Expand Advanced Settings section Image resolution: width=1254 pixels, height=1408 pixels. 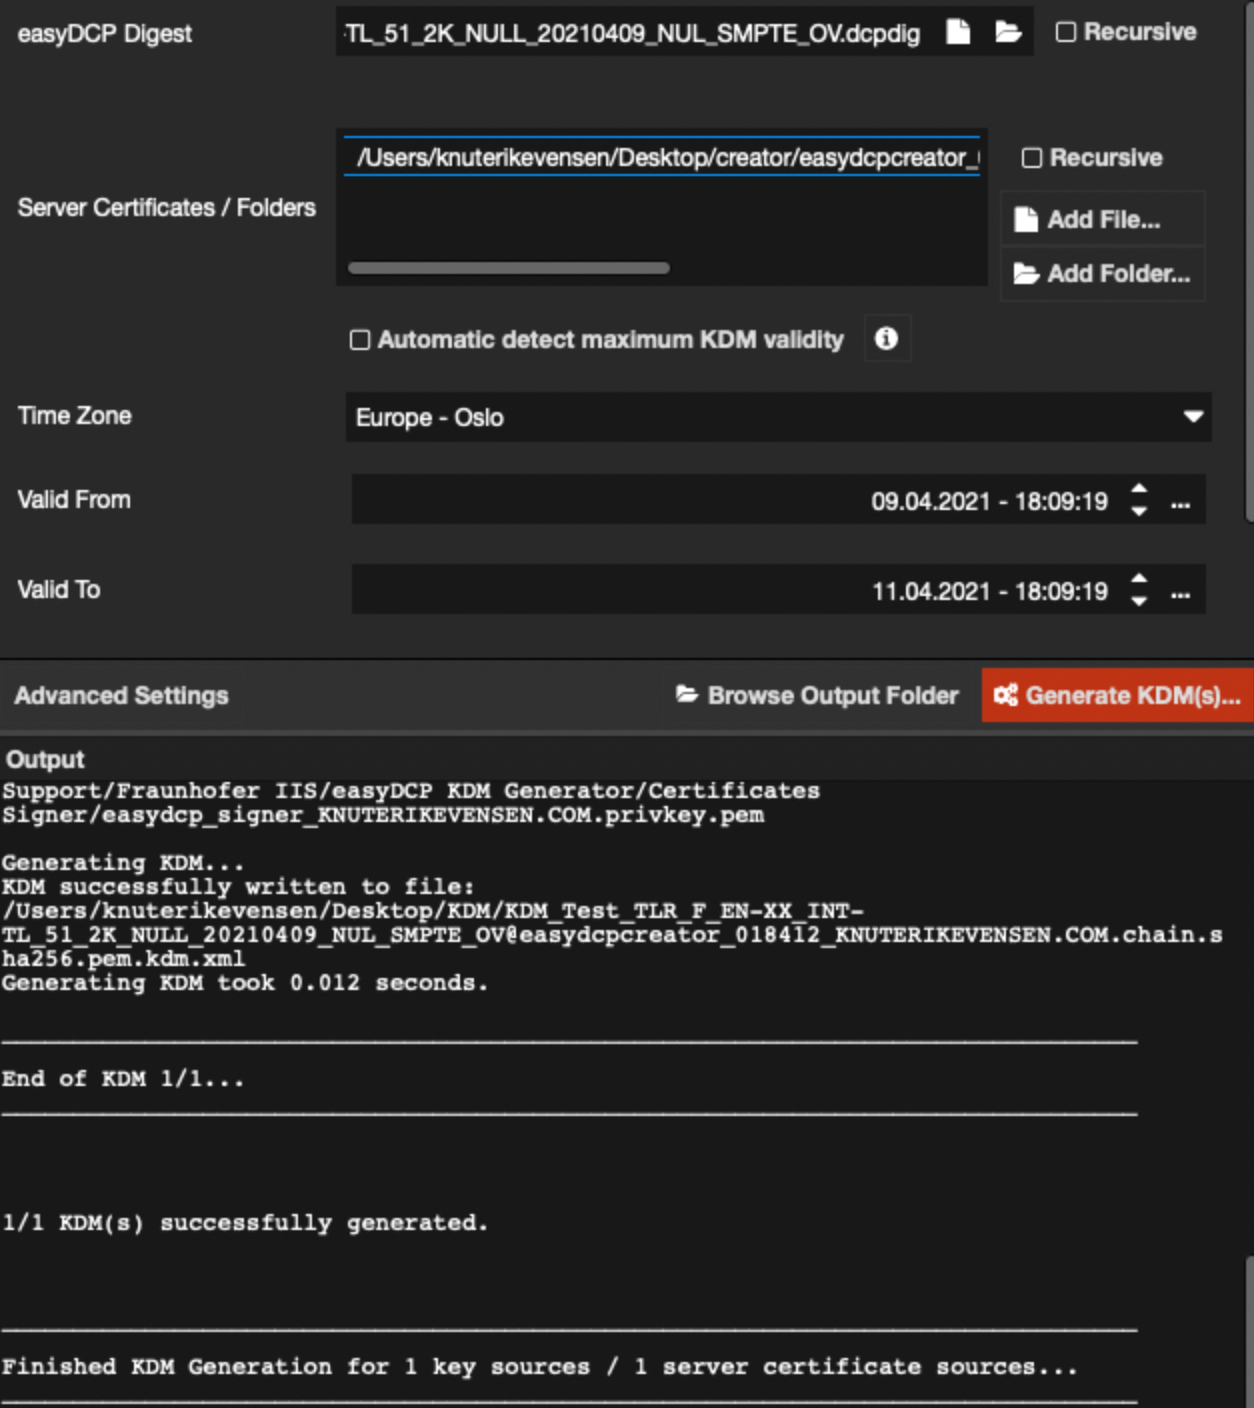[121, 695]
